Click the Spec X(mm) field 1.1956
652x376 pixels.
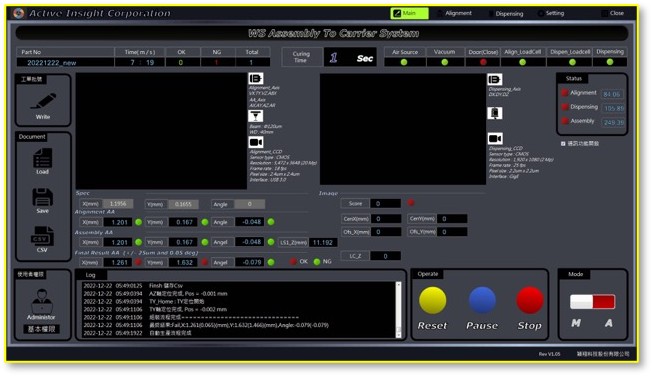tap(118, 204)
